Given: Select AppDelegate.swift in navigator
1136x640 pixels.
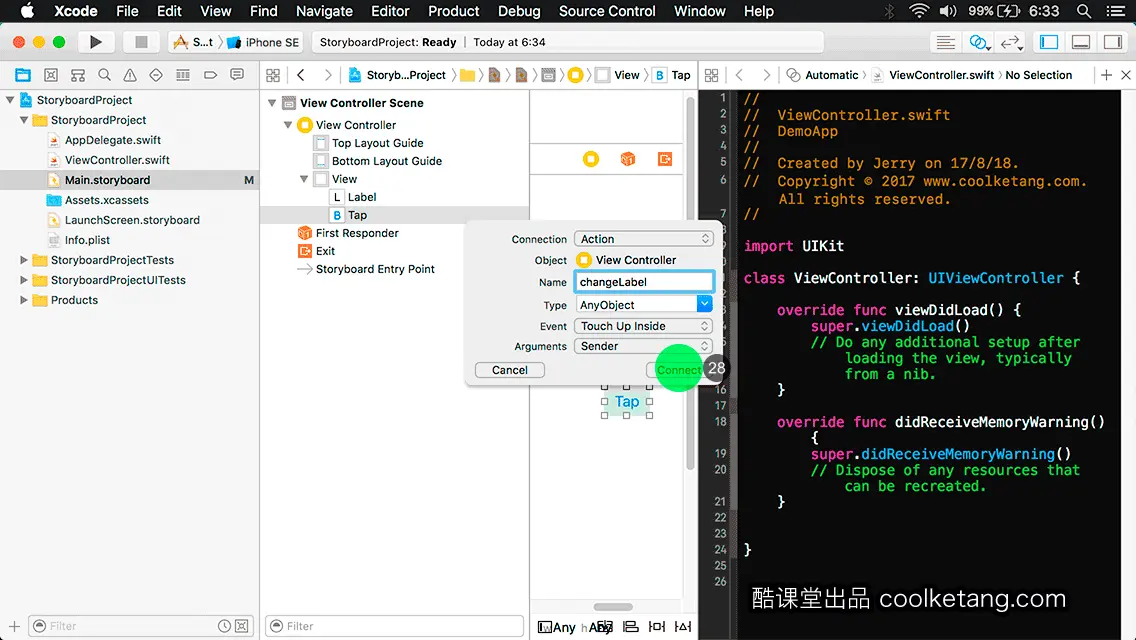Looking at the screenshot, I should point(112,140).
